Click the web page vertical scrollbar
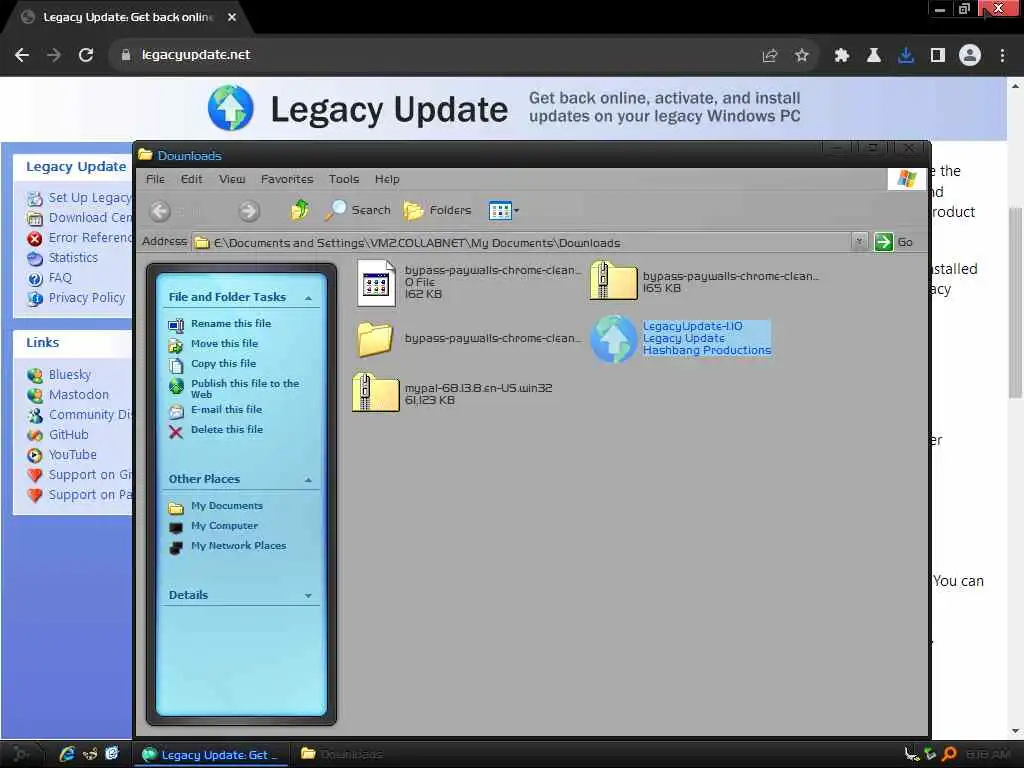Screen dimensions: 1024x768 [x=1015, y=302]
